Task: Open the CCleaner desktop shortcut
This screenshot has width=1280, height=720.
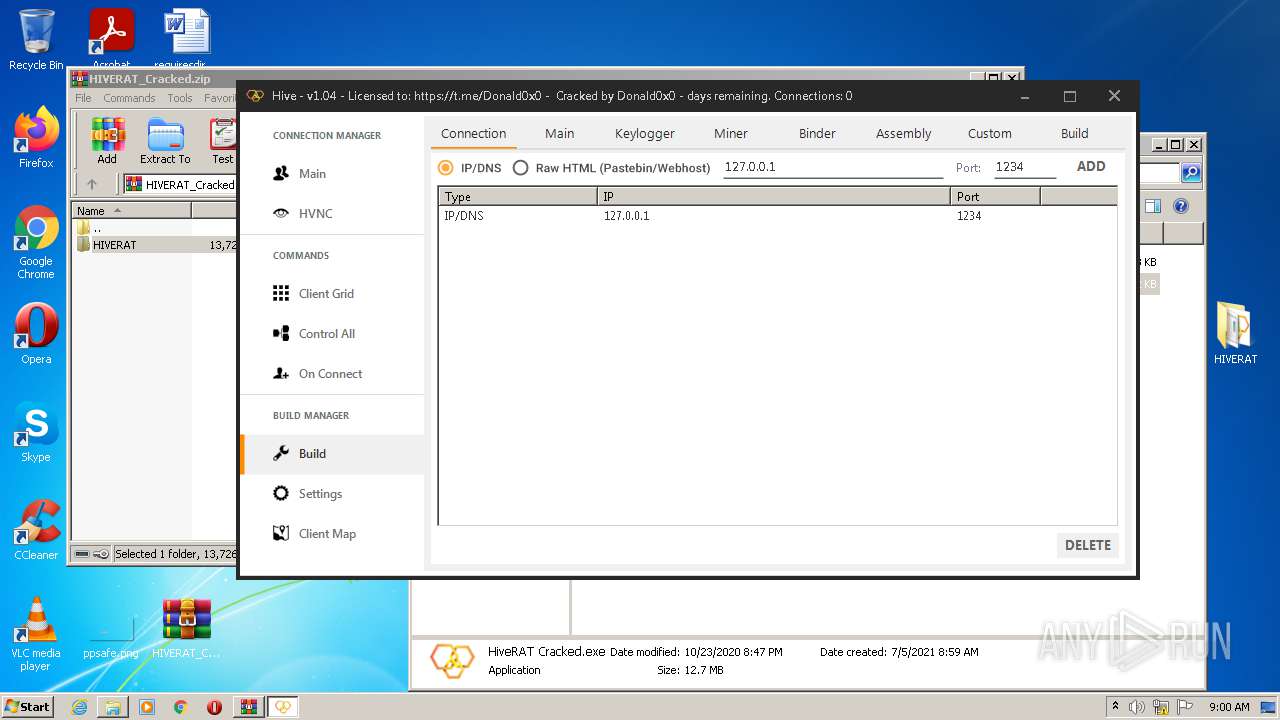Action: (36, 529)
